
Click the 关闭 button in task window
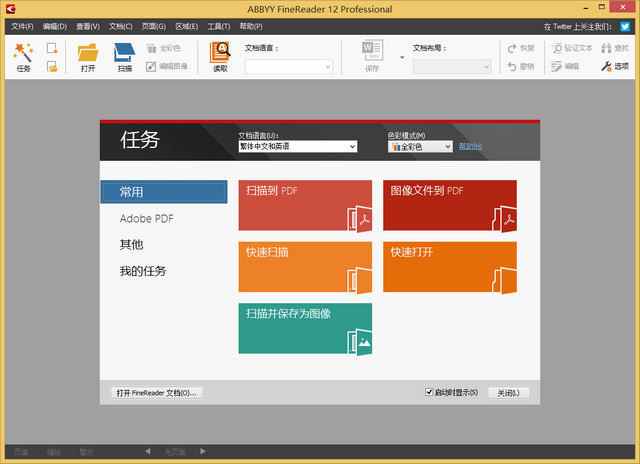[x=508, y=393]
